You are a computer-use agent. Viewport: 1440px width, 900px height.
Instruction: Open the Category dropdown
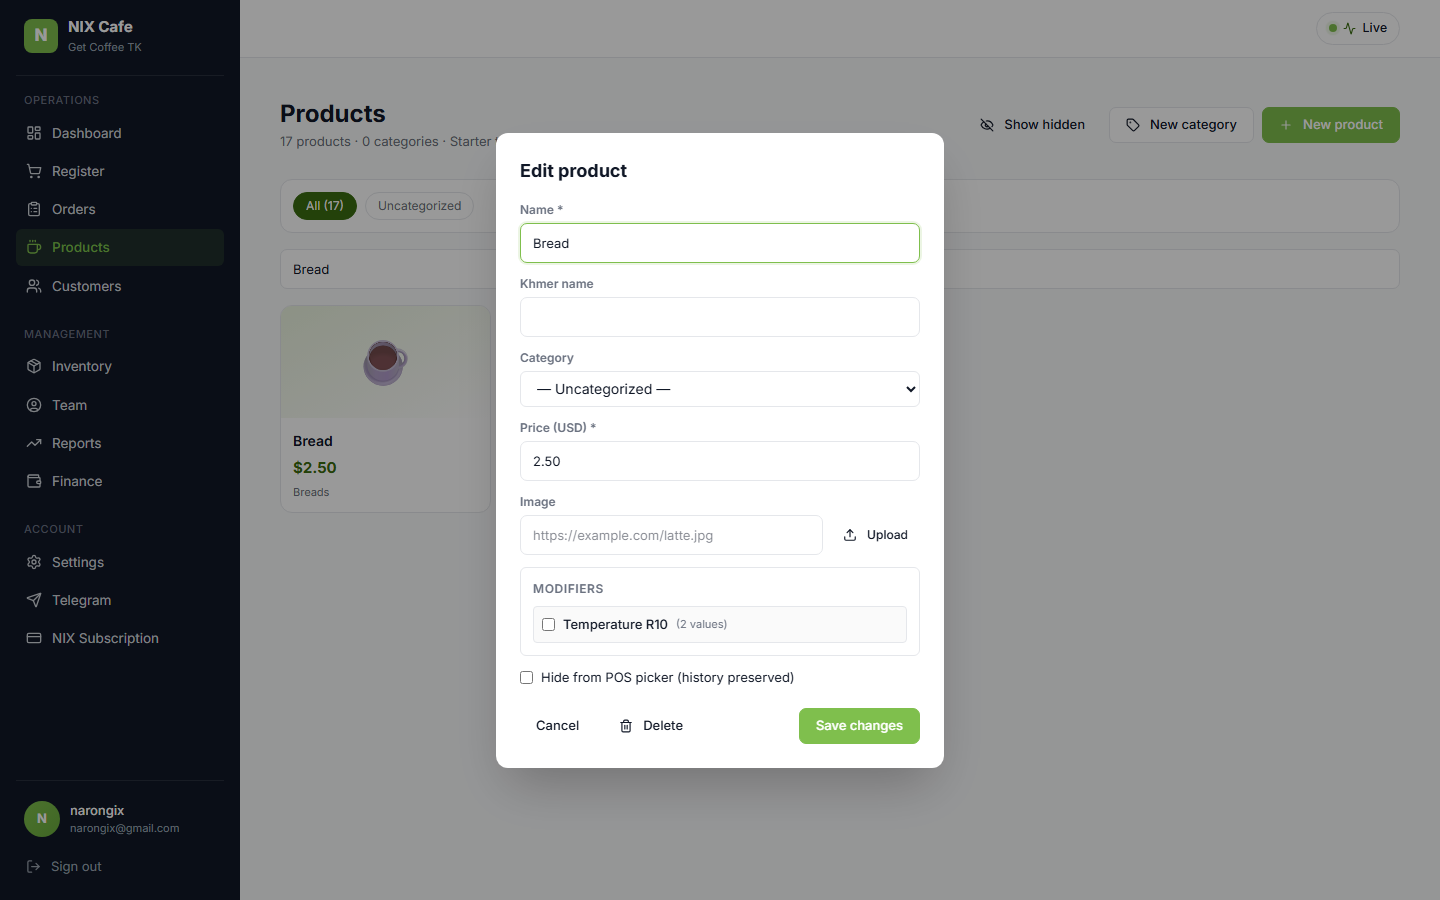(x=720, y=389)
